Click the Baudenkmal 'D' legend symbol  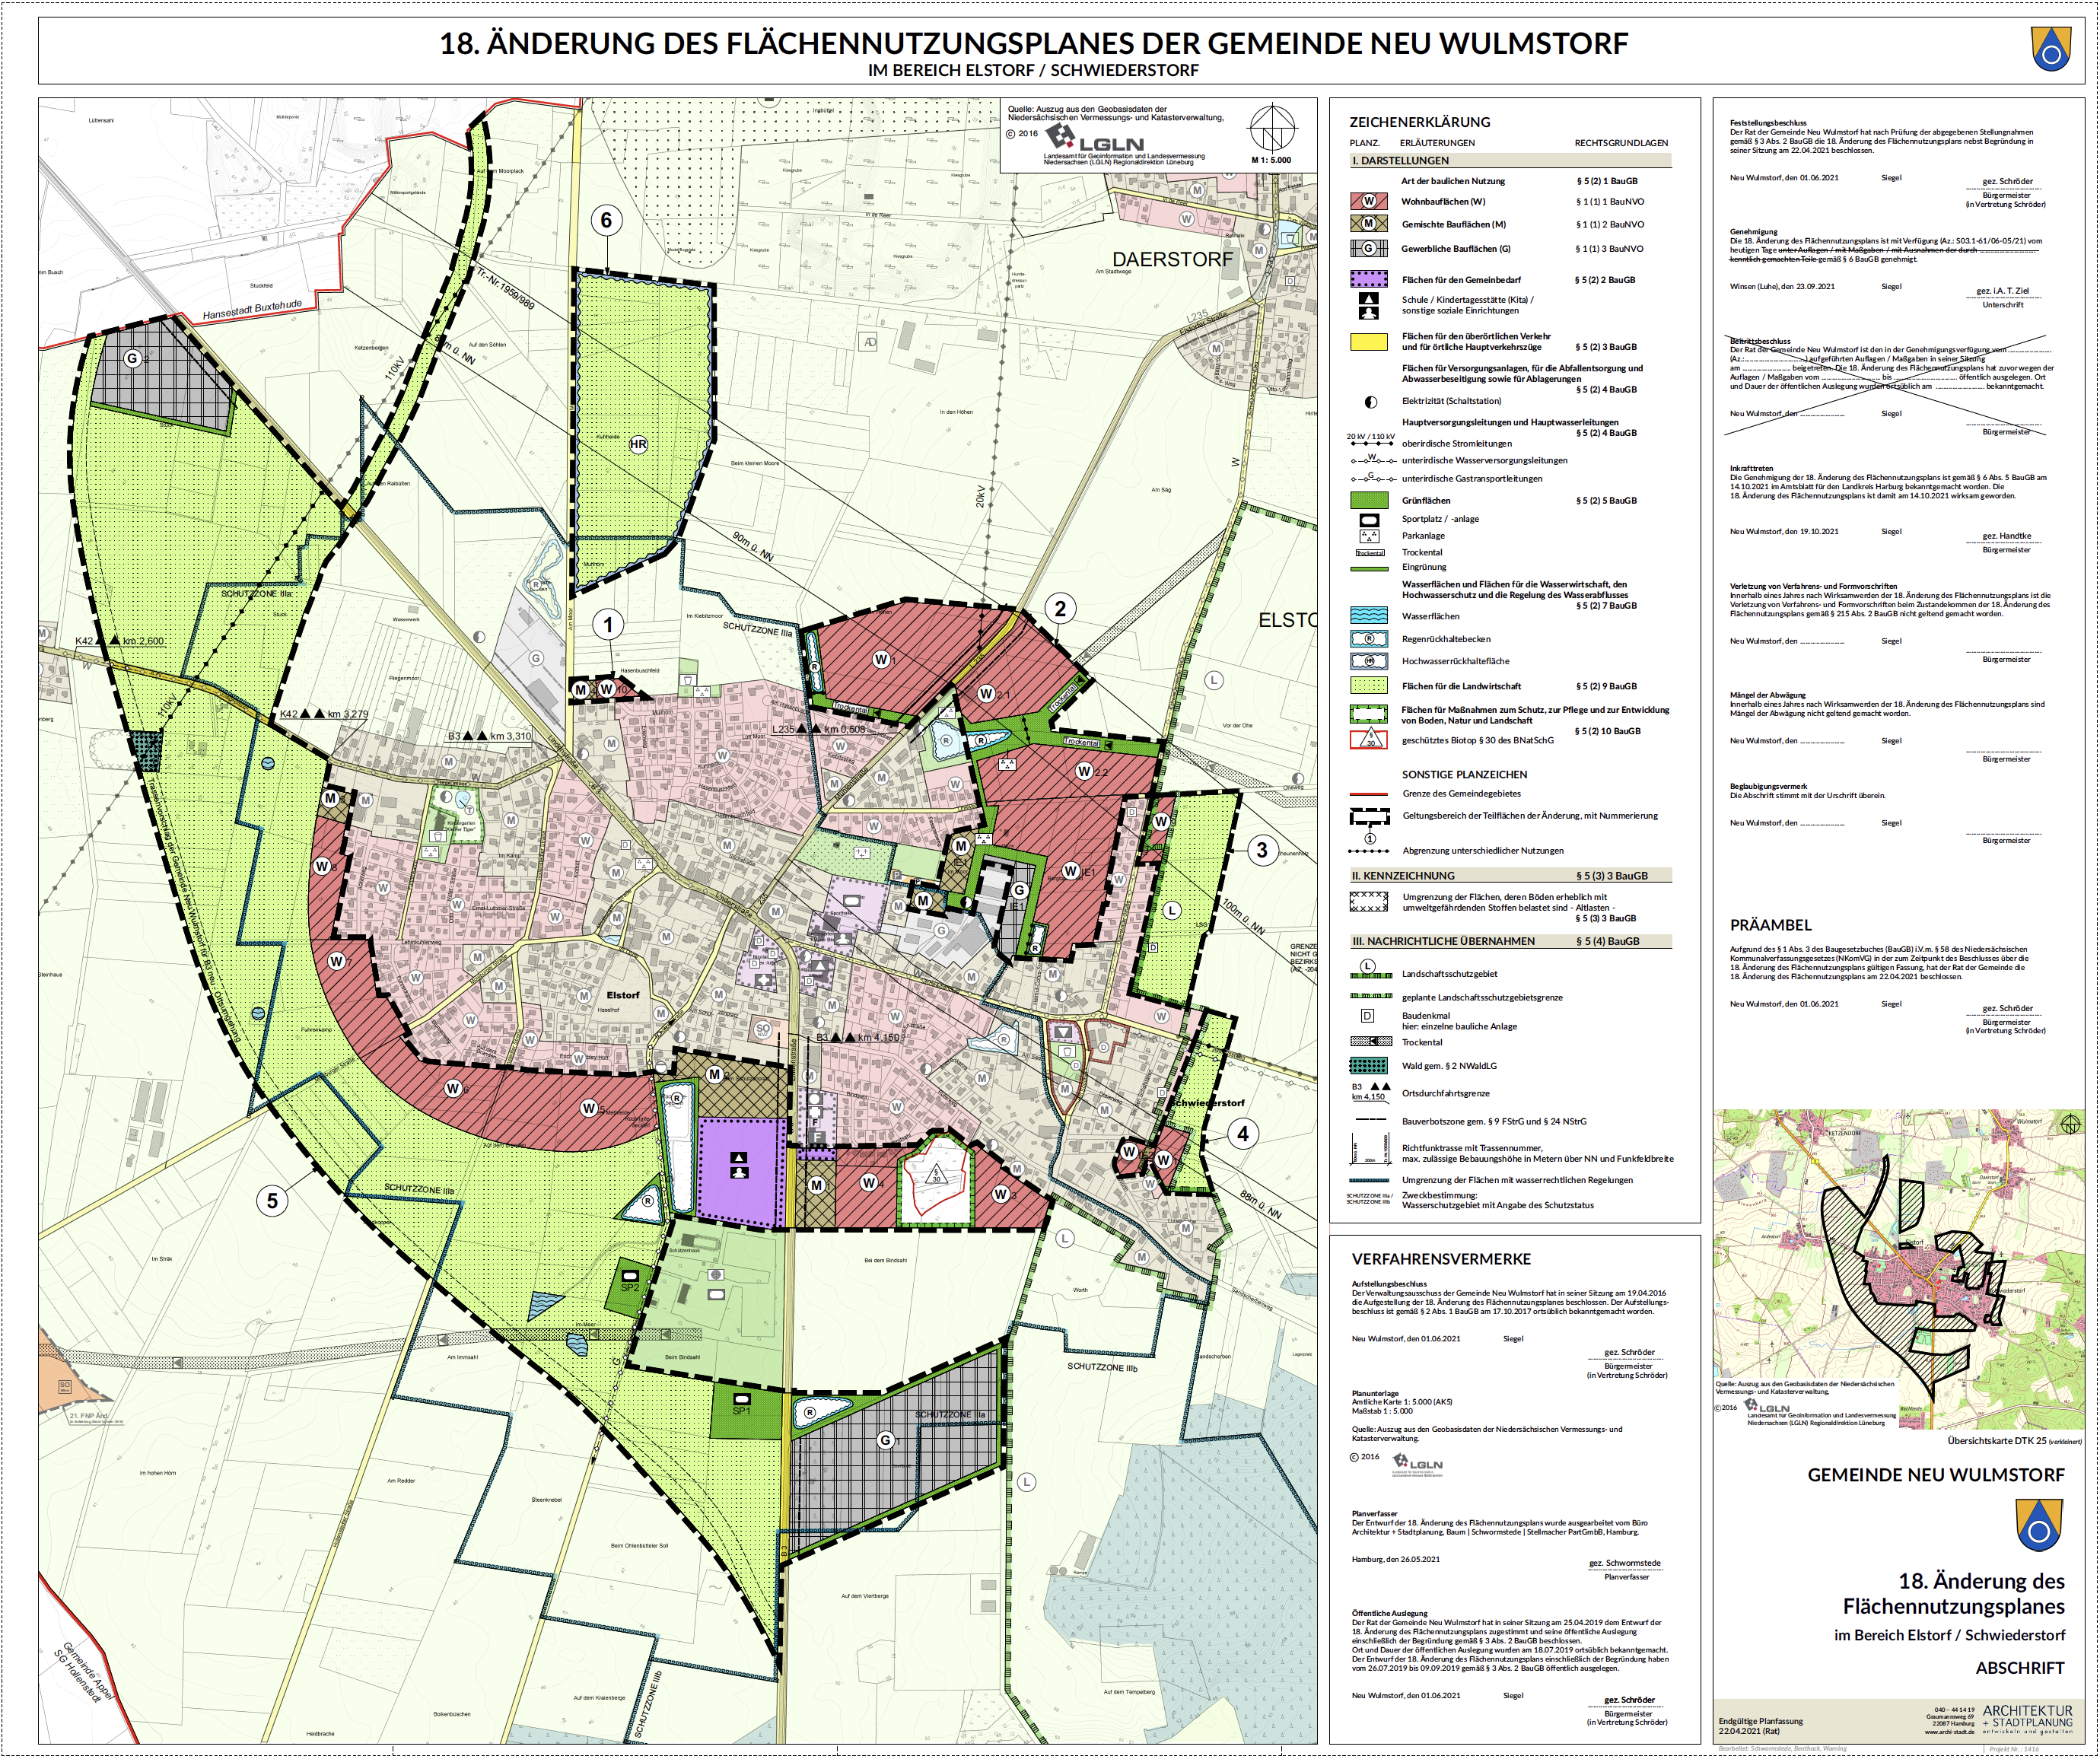(x=1368, y=1015)
